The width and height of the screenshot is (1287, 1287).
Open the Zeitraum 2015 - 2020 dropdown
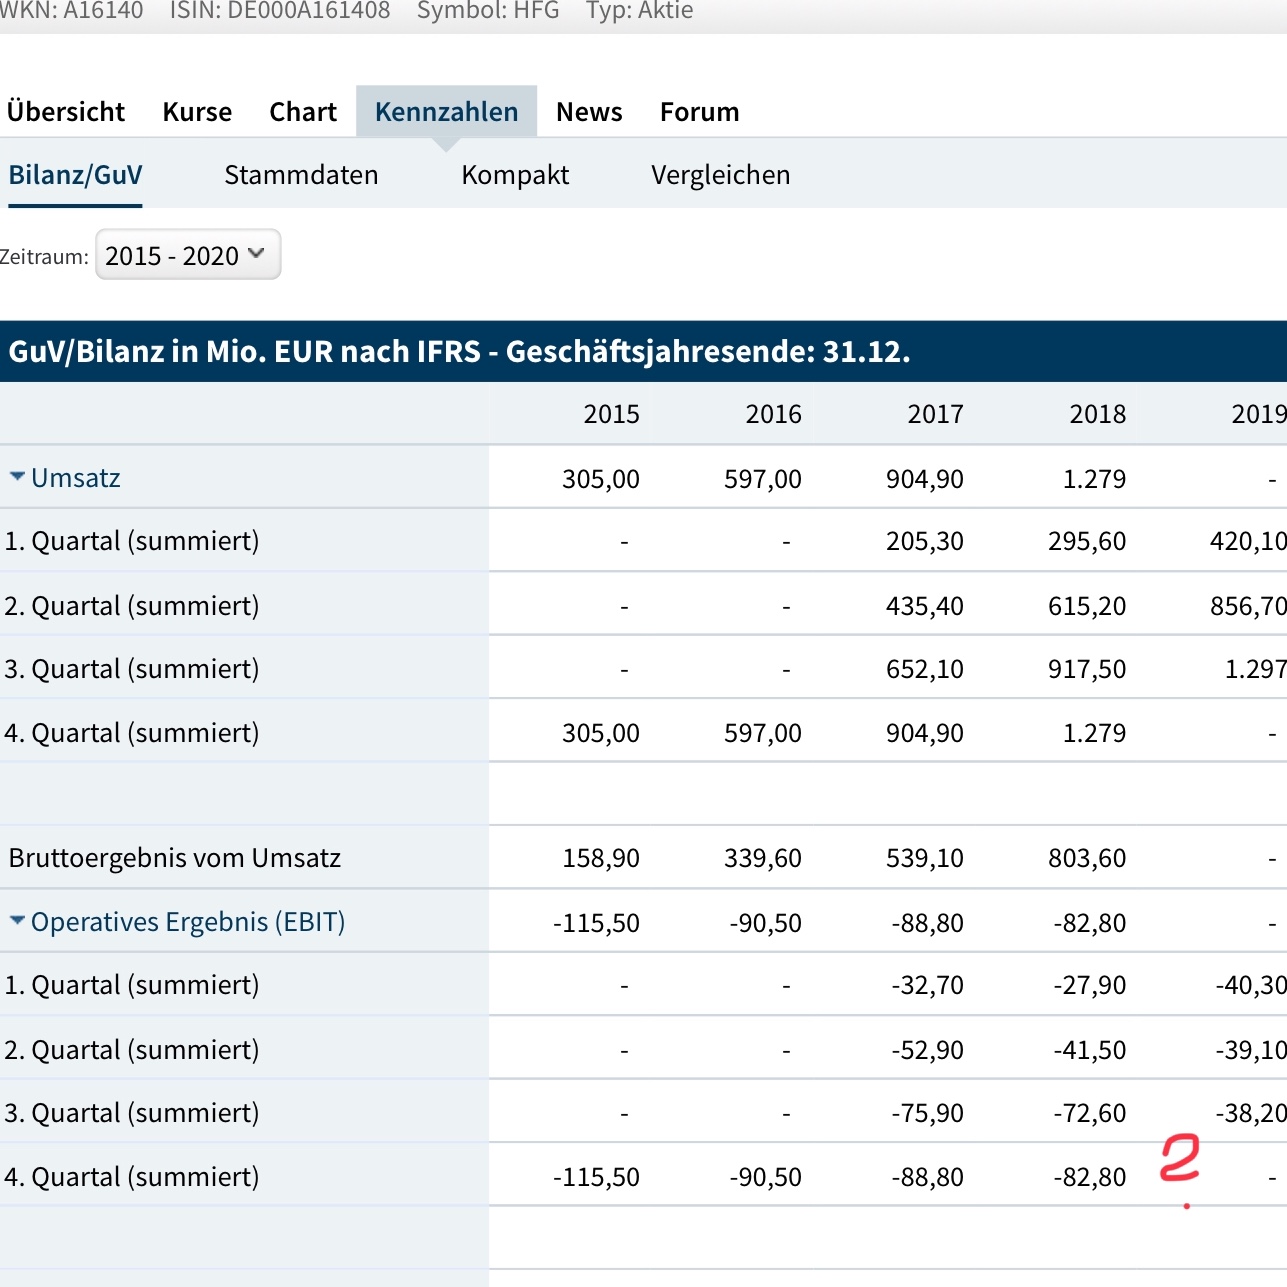tap(188, 255)
